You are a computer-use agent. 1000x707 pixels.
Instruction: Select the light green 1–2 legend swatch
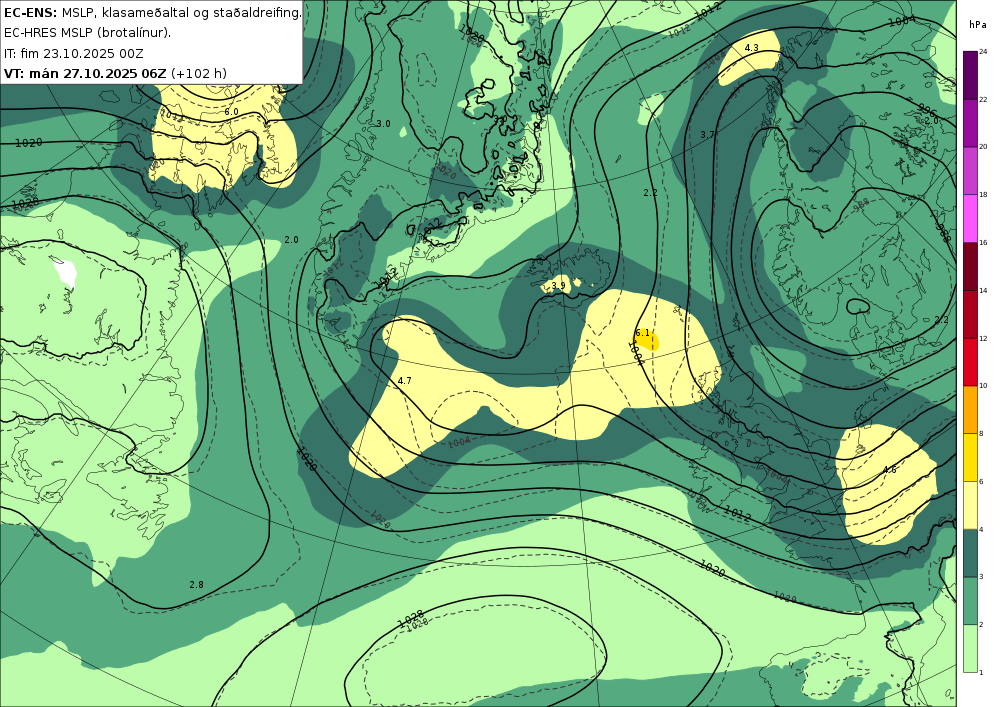point(970,649)
